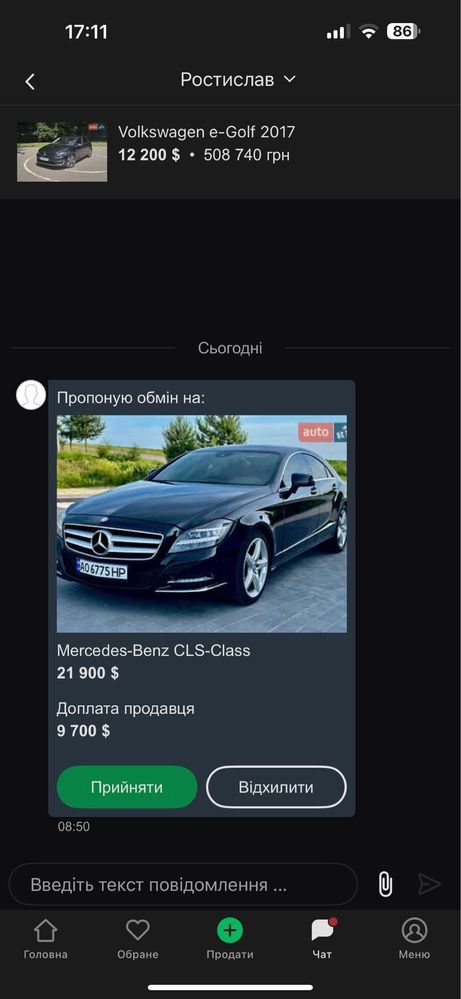Expand the Ростислав chevron dropdown
The height and width of the screenshot is (999, 461).
pyautogui.click(x=290, y=79)
